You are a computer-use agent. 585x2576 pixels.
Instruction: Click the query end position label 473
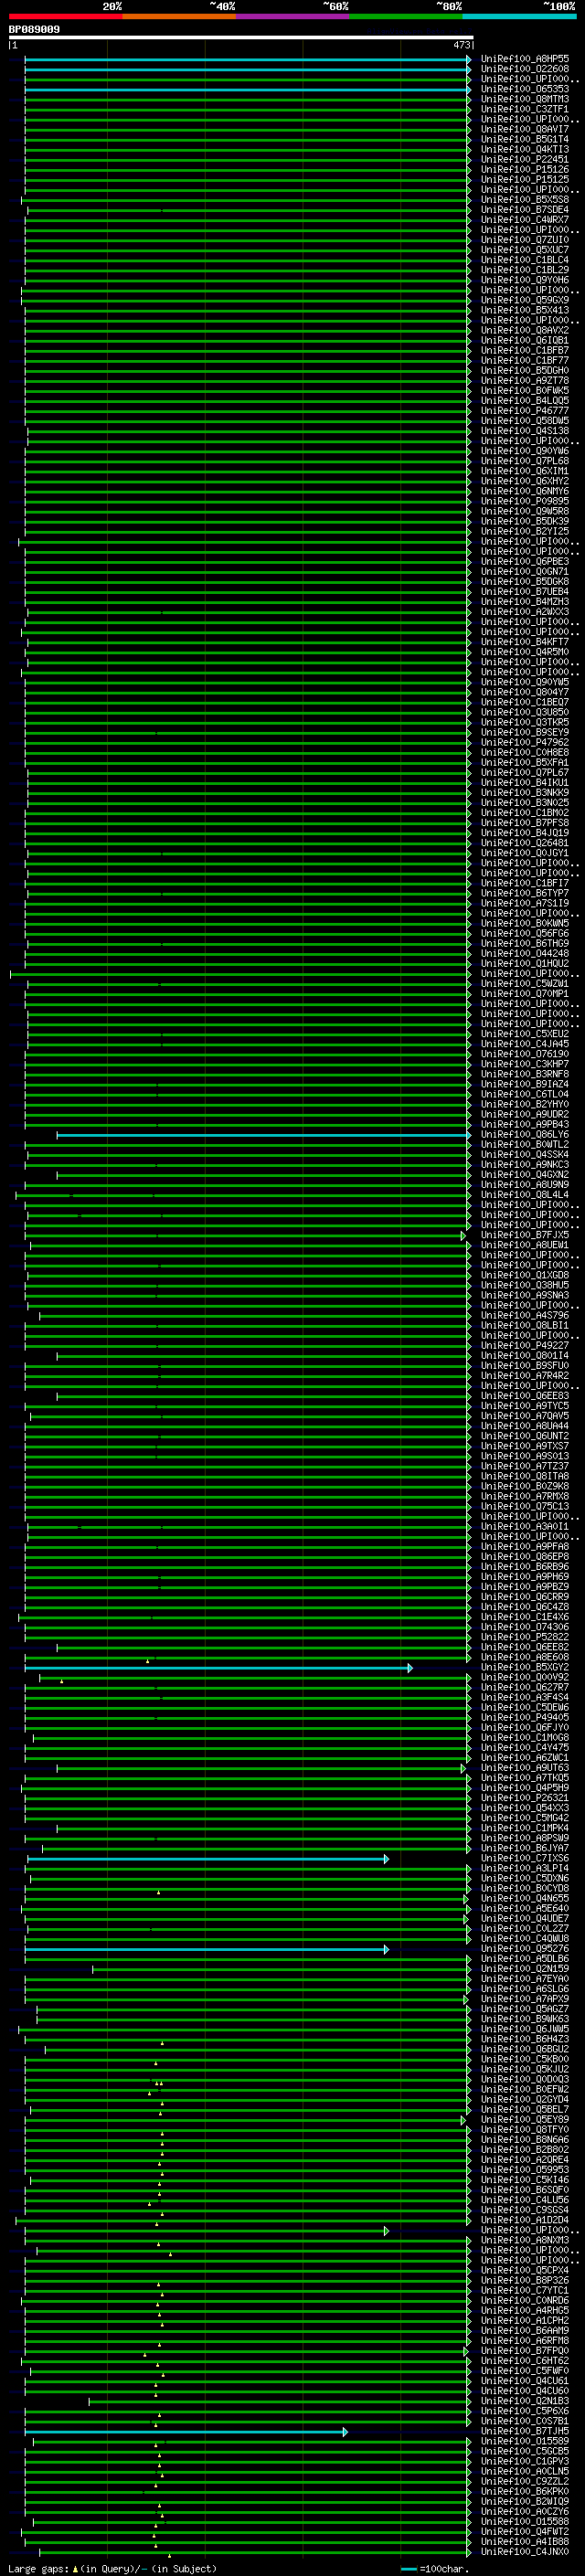click(461, 45)
